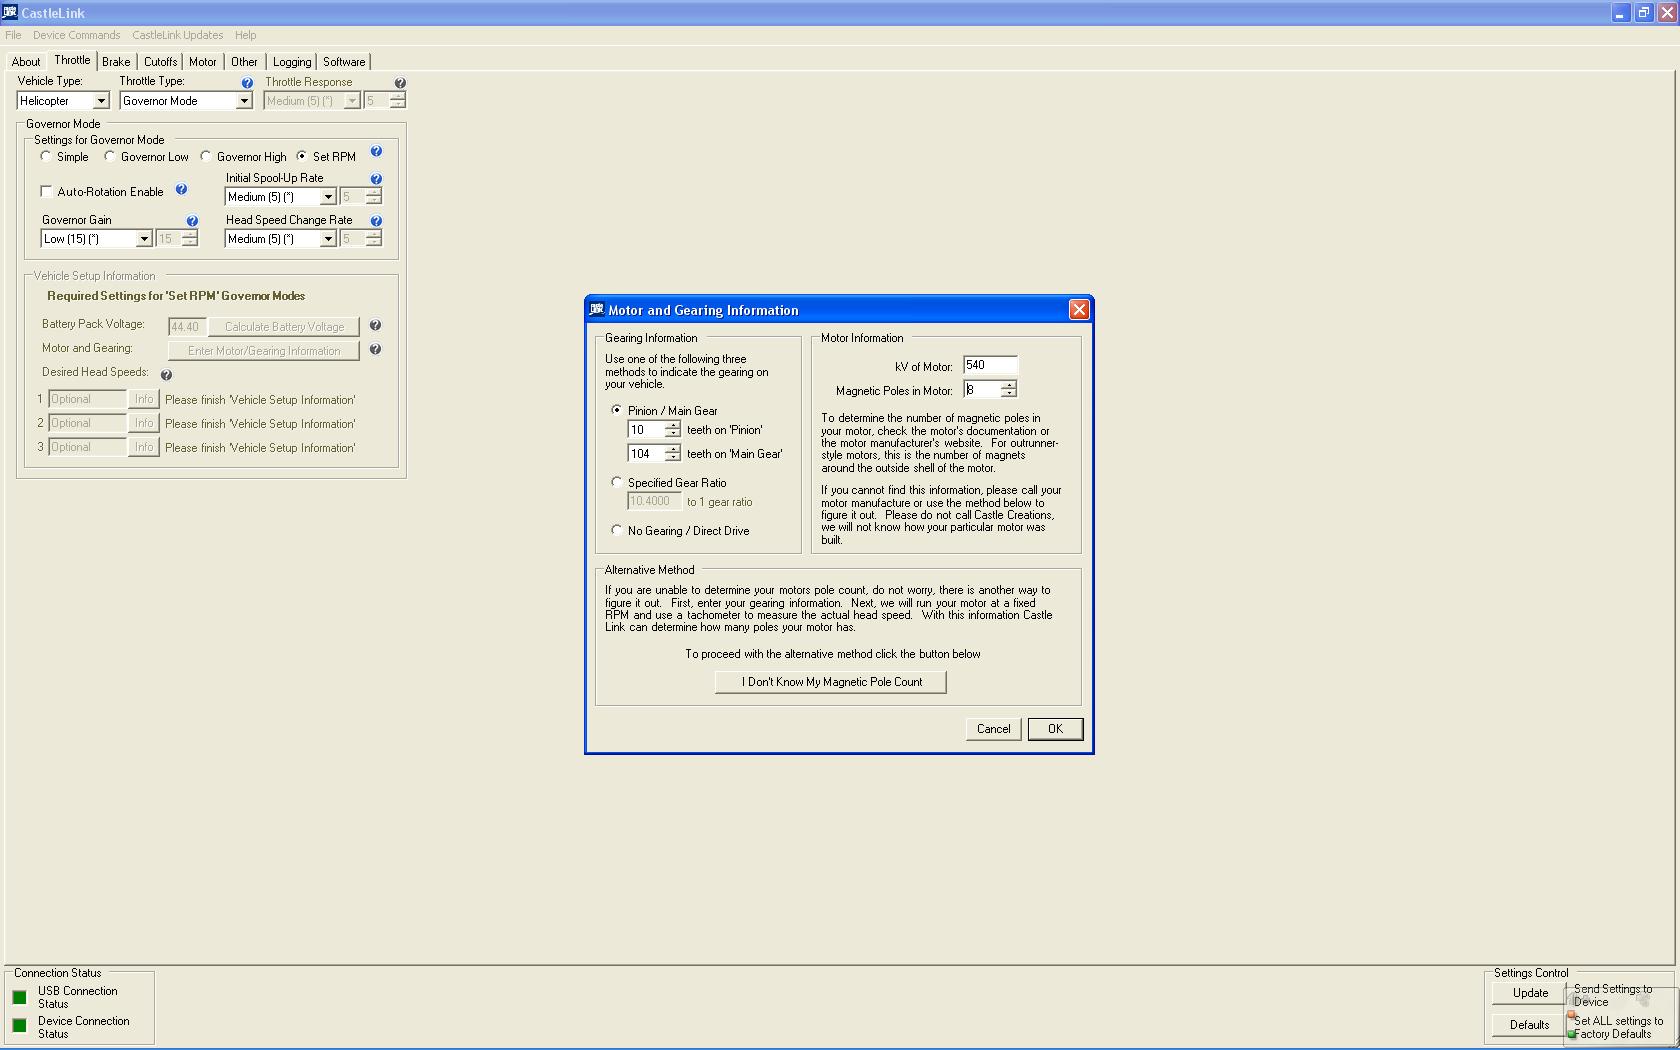Select Set RPM radio button

[x=302, y=156]
